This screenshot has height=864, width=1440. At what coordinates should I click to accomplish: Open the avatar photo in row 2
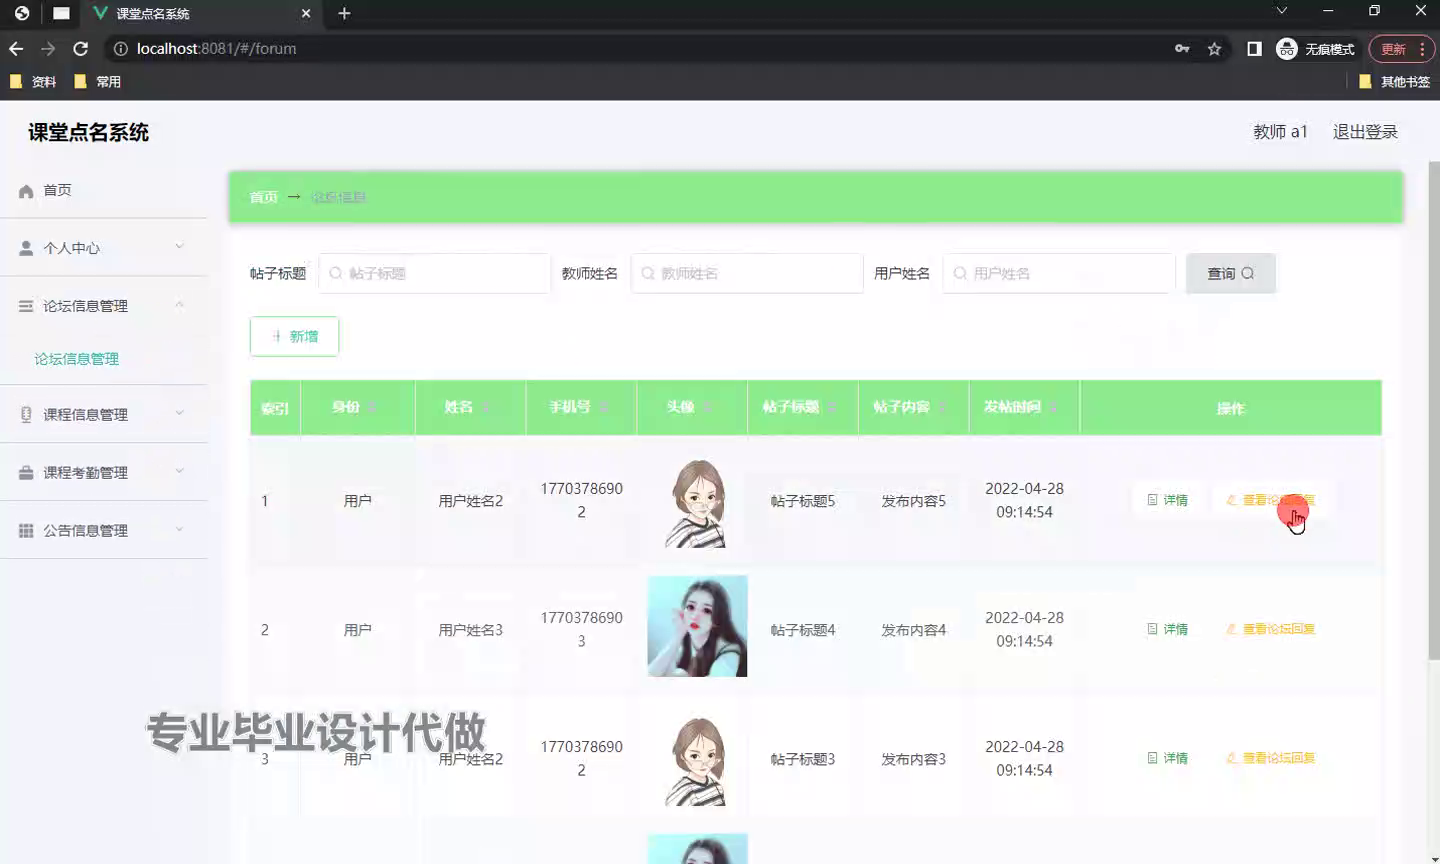[697, 626]
